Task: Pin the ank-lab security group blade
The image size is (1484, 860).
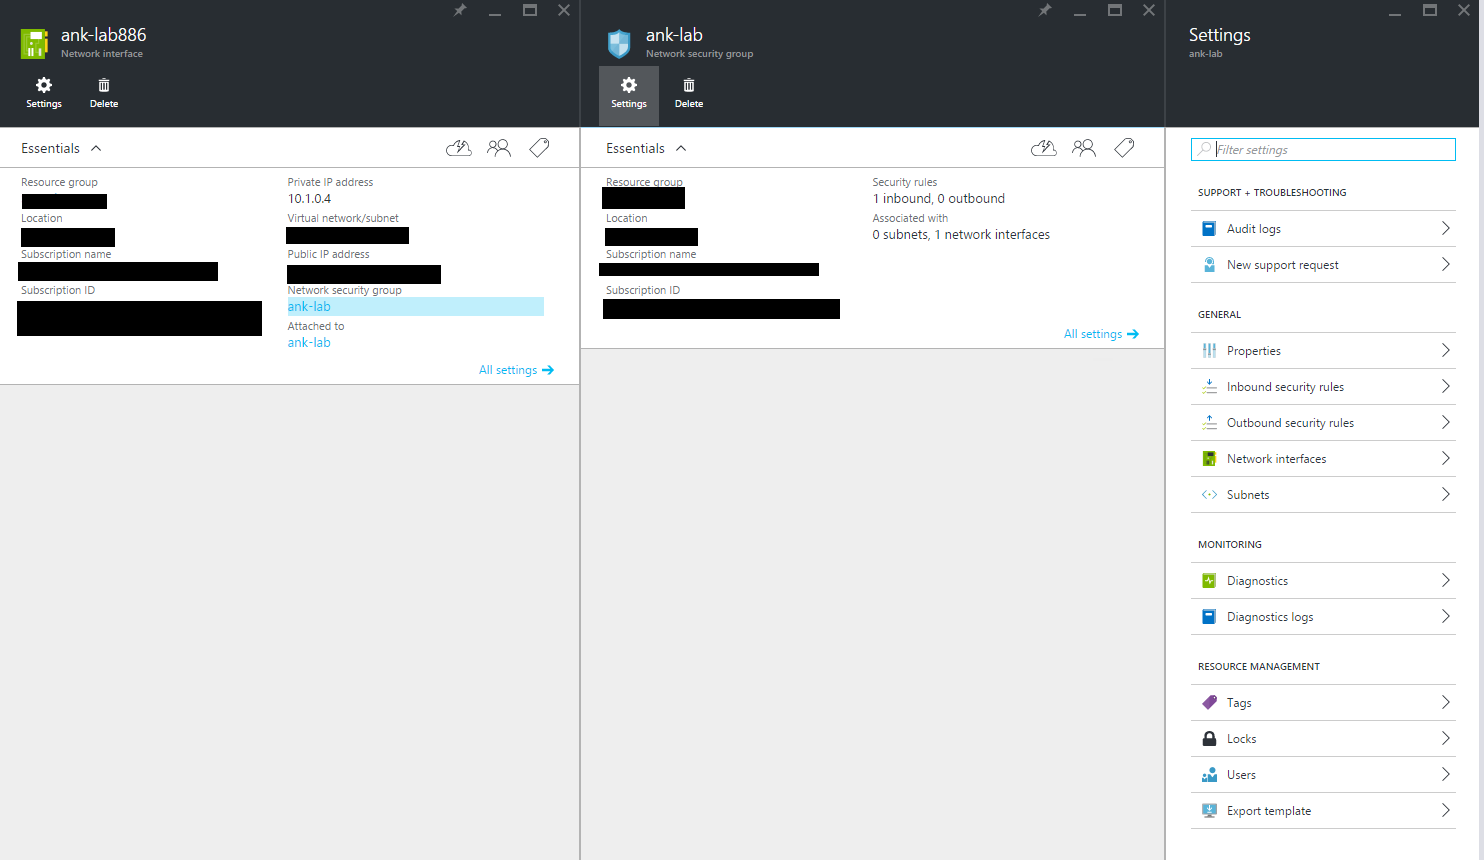Action: coord(1045,10)
